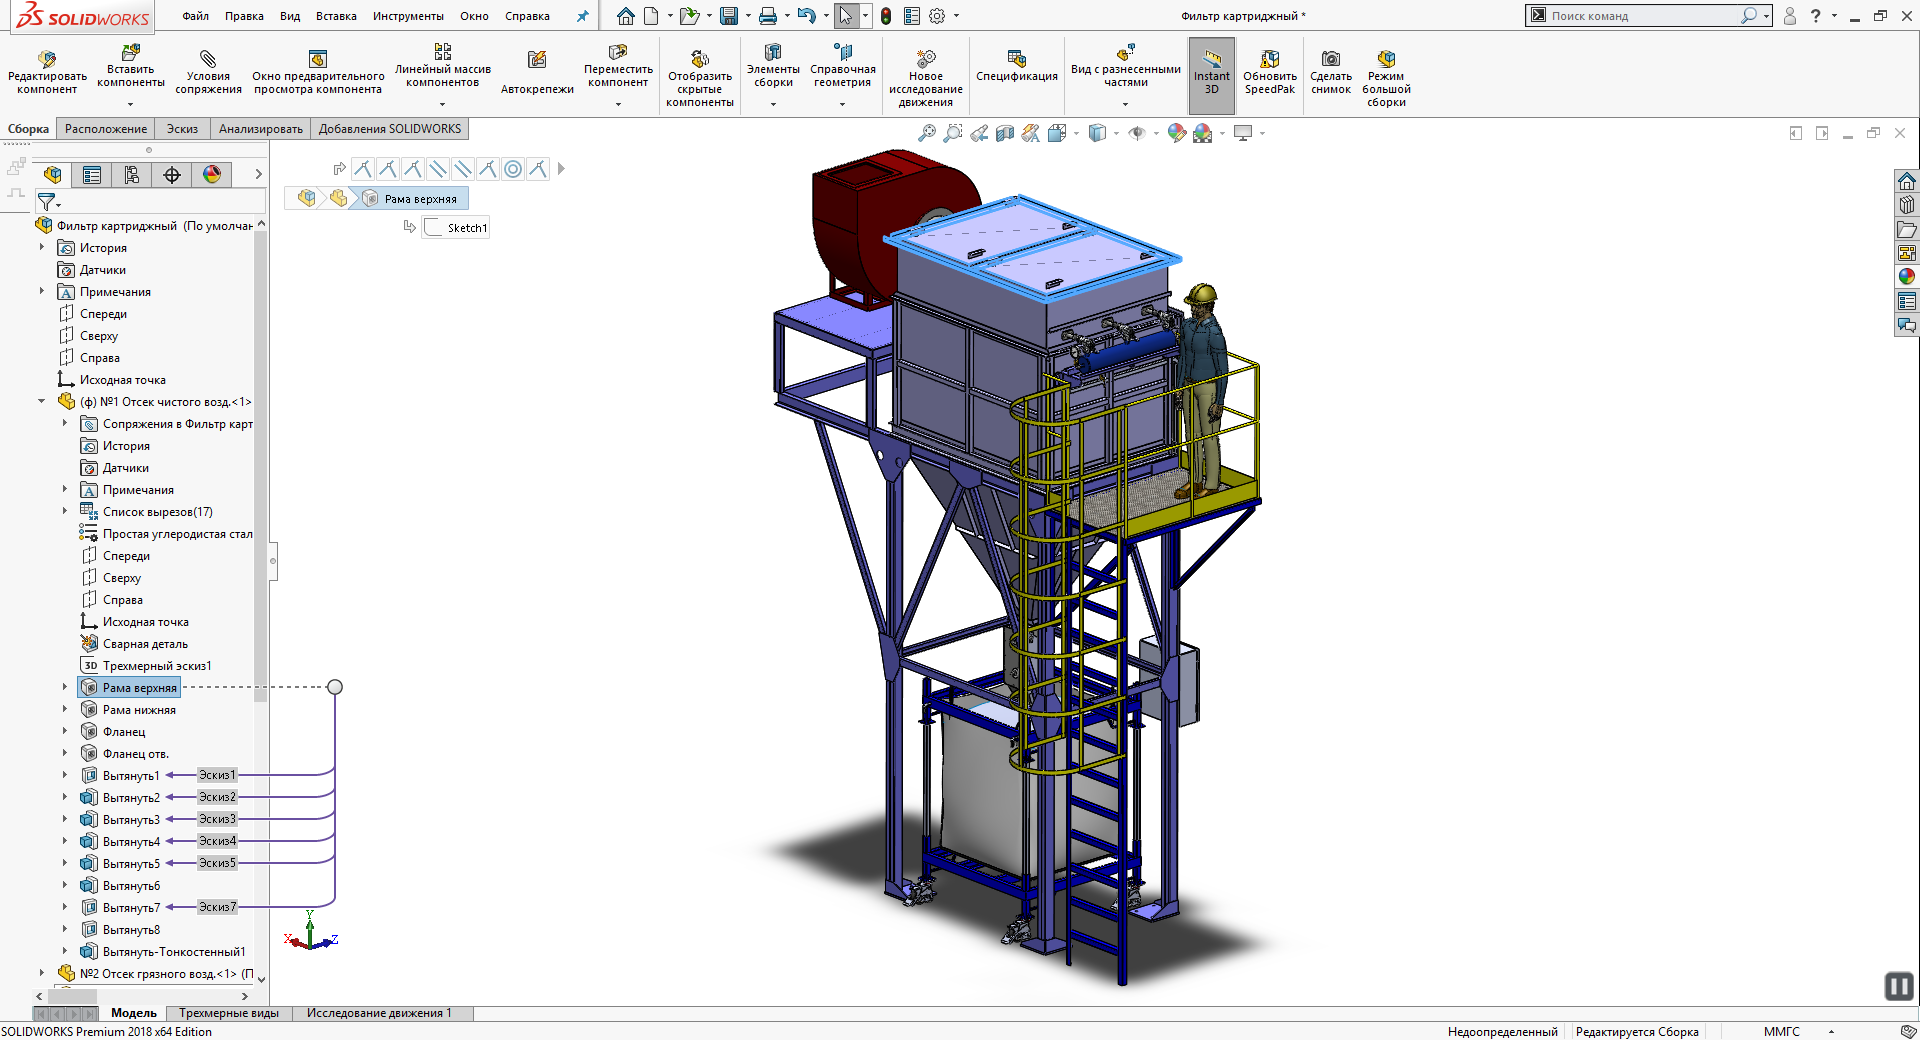This screenshot has width=1920, height=1040.
Task: Open Edit Component tool (Редактировать компонент)
Action: click(46, 73)
